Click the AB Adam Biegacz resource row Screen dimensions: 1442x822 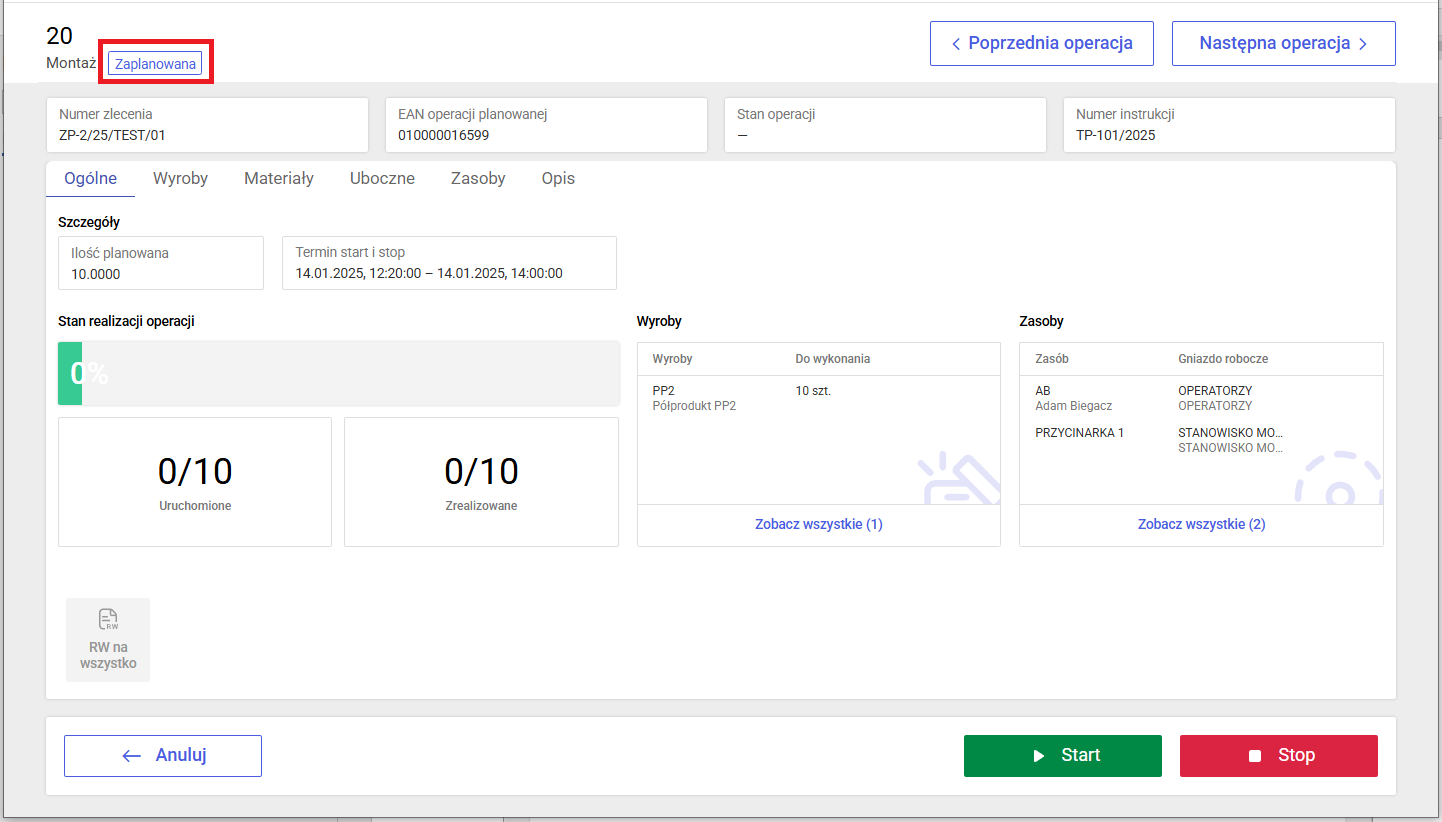pyautogui.click(x=1201, y=398)
